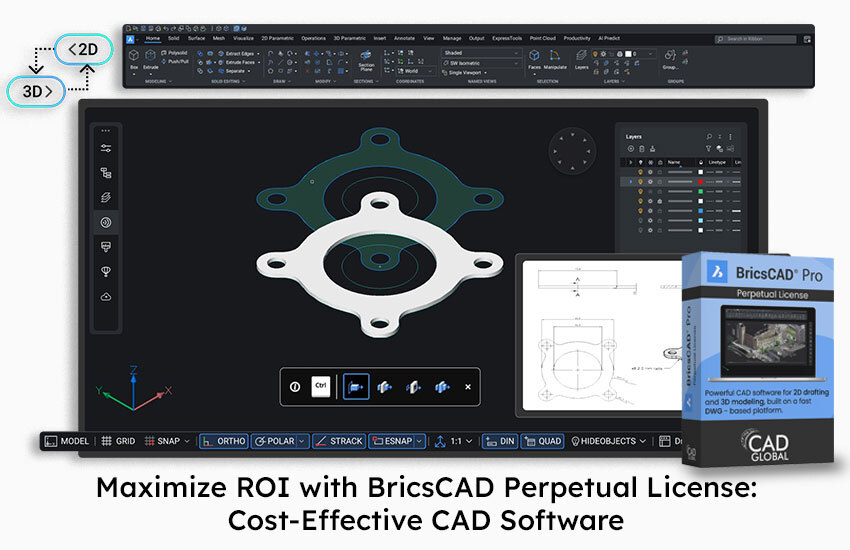Switch to the Mesh ribbon tab
Image resolution: width=850 pixels, height=550 pixels.
tap(218, 38)
